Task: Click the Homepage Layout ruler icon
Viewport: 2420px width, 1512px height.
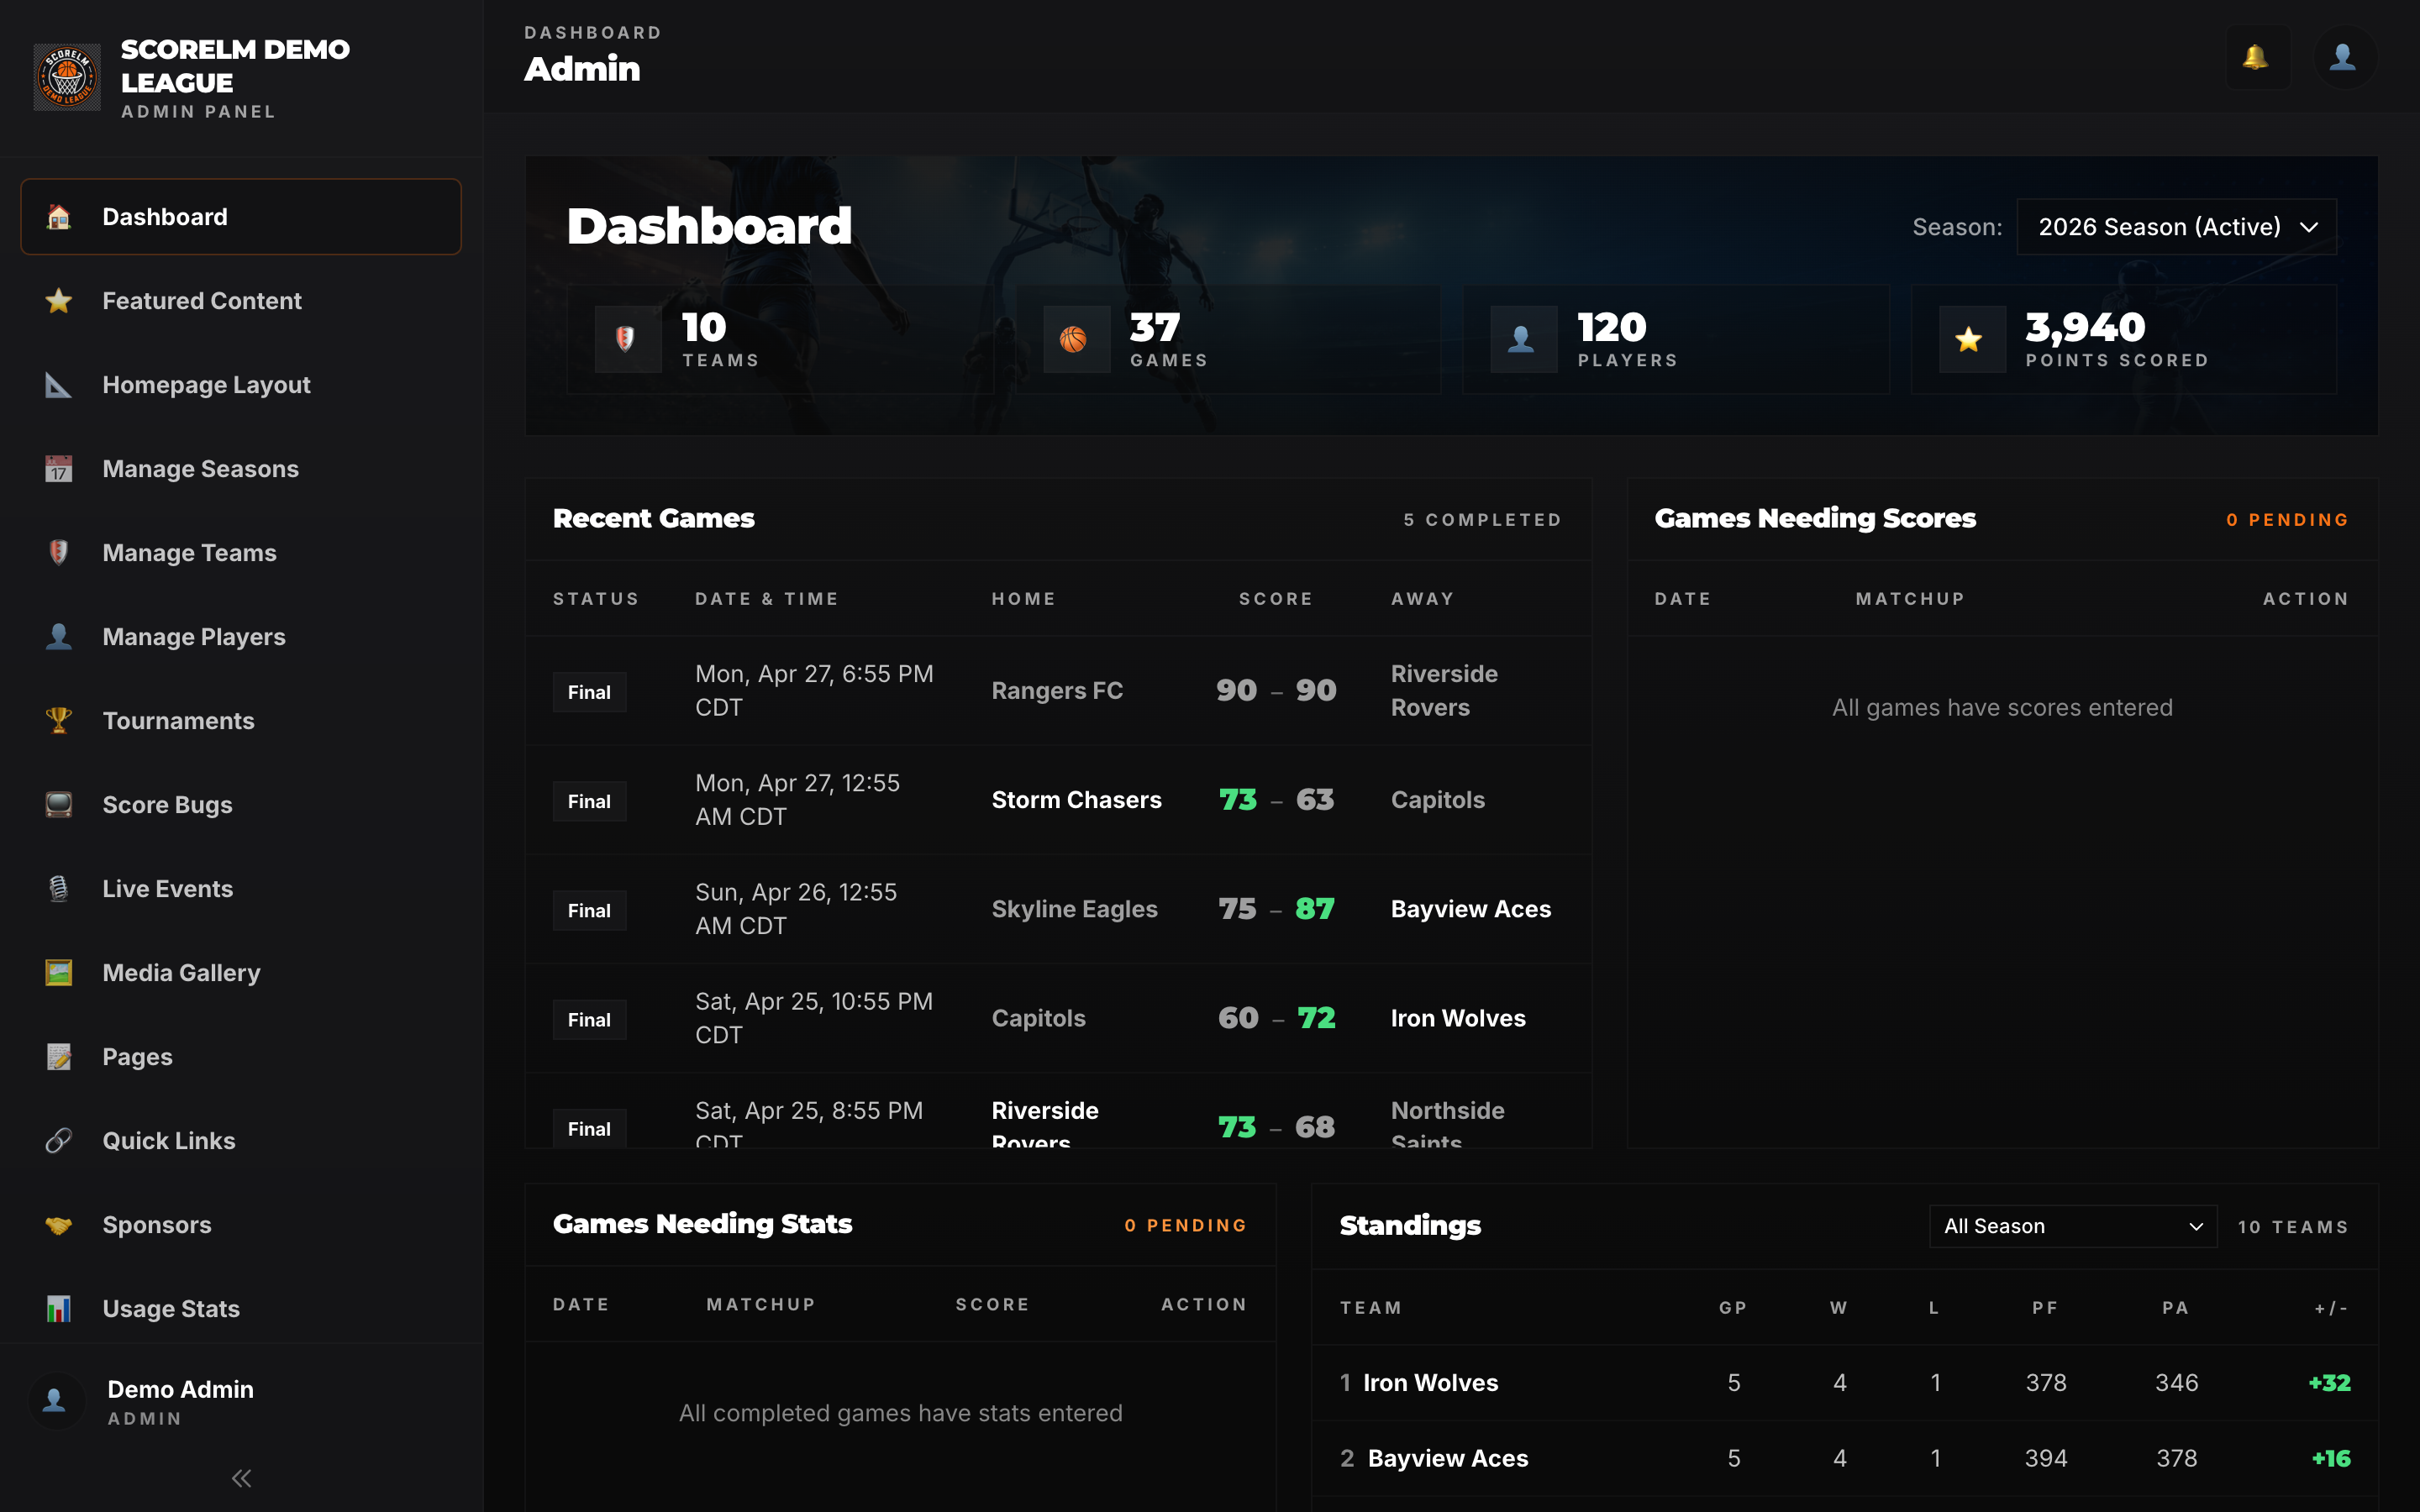Action: point(59,385)
